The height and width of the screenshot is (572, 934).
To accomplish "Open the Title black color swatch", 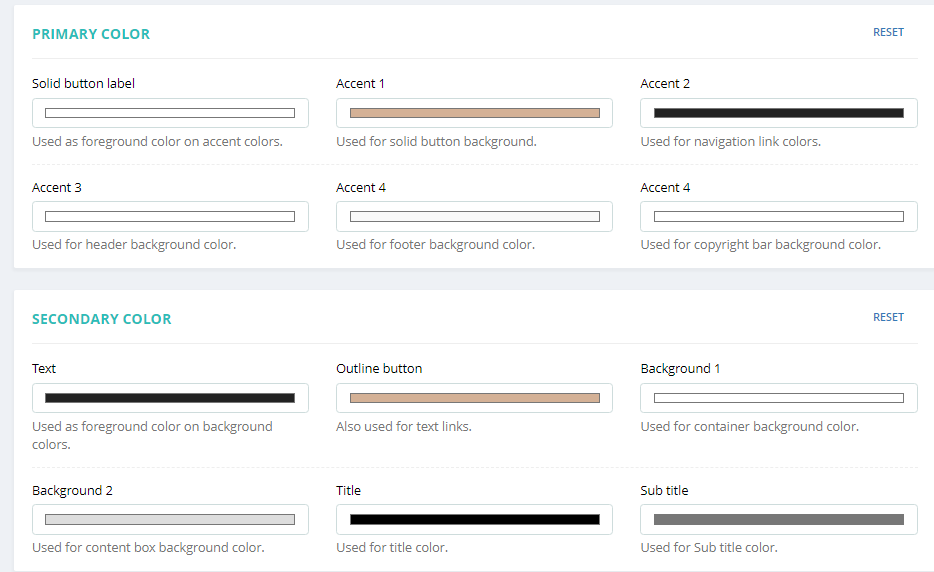I will click(x=474, y=520).
